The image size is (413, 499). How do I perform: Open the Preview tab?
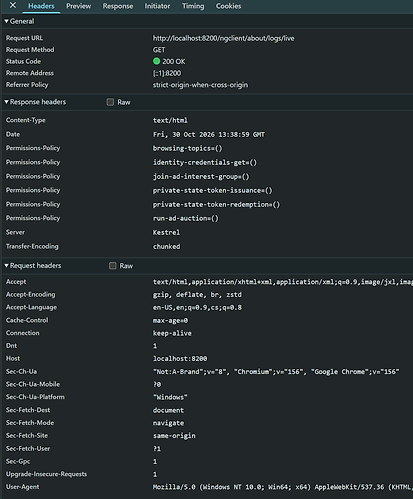(78, 6)
